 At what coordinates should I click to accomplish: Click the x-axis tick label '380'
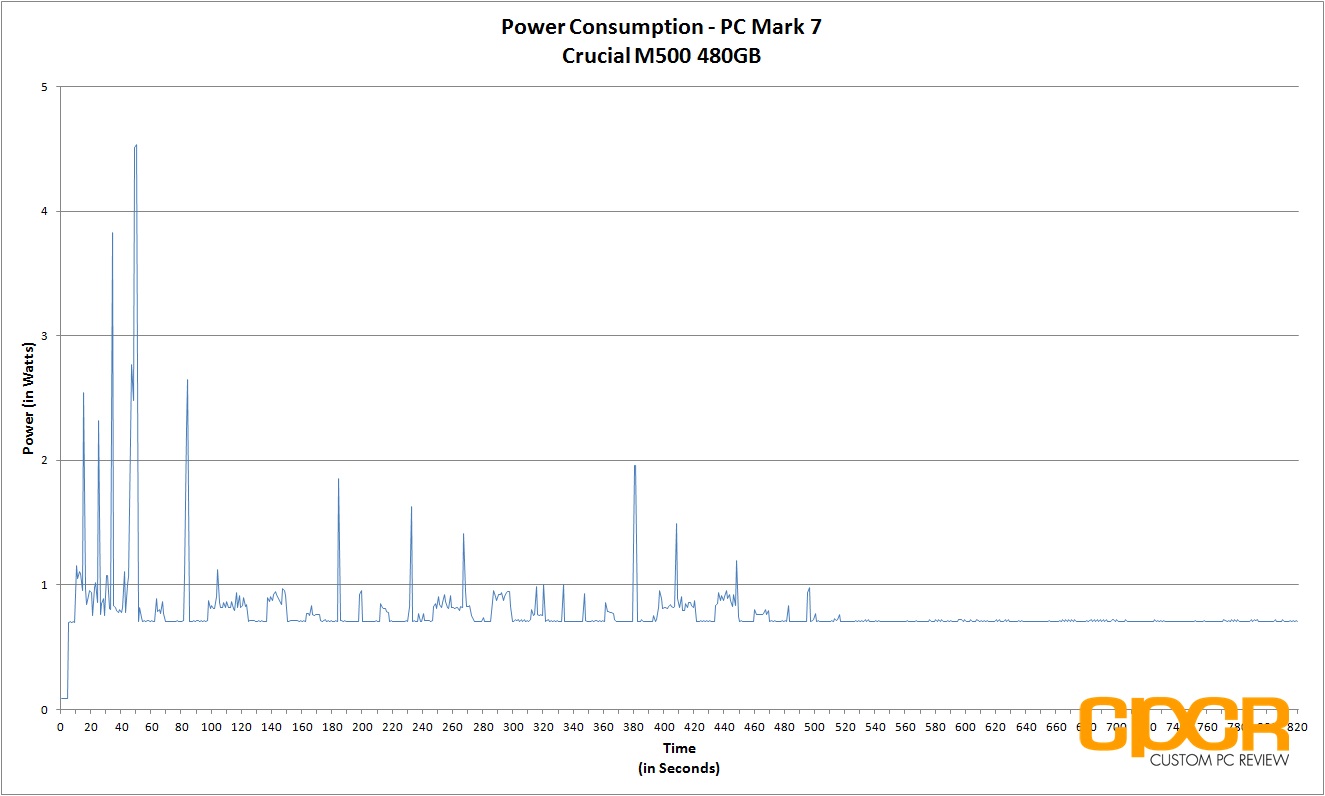634,727
